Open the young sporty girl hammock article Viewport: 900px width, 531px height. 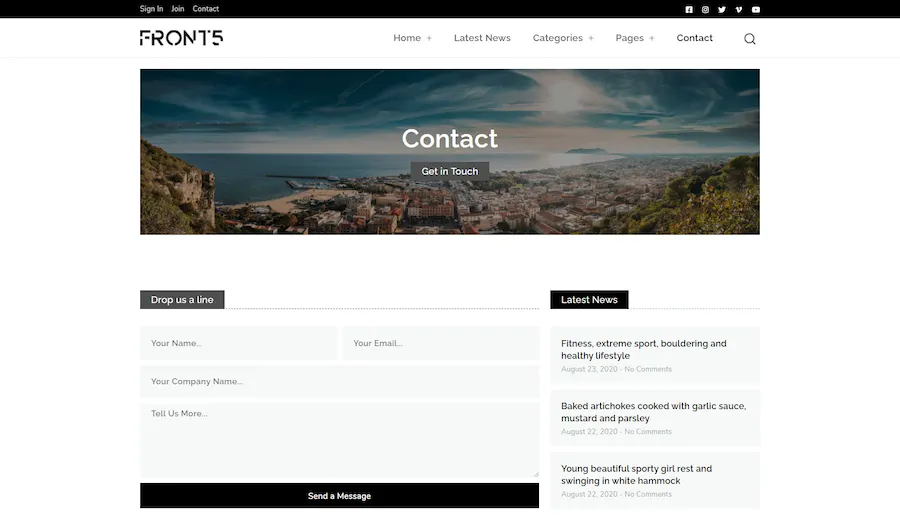pyautogui.click(x=636, y=475)
